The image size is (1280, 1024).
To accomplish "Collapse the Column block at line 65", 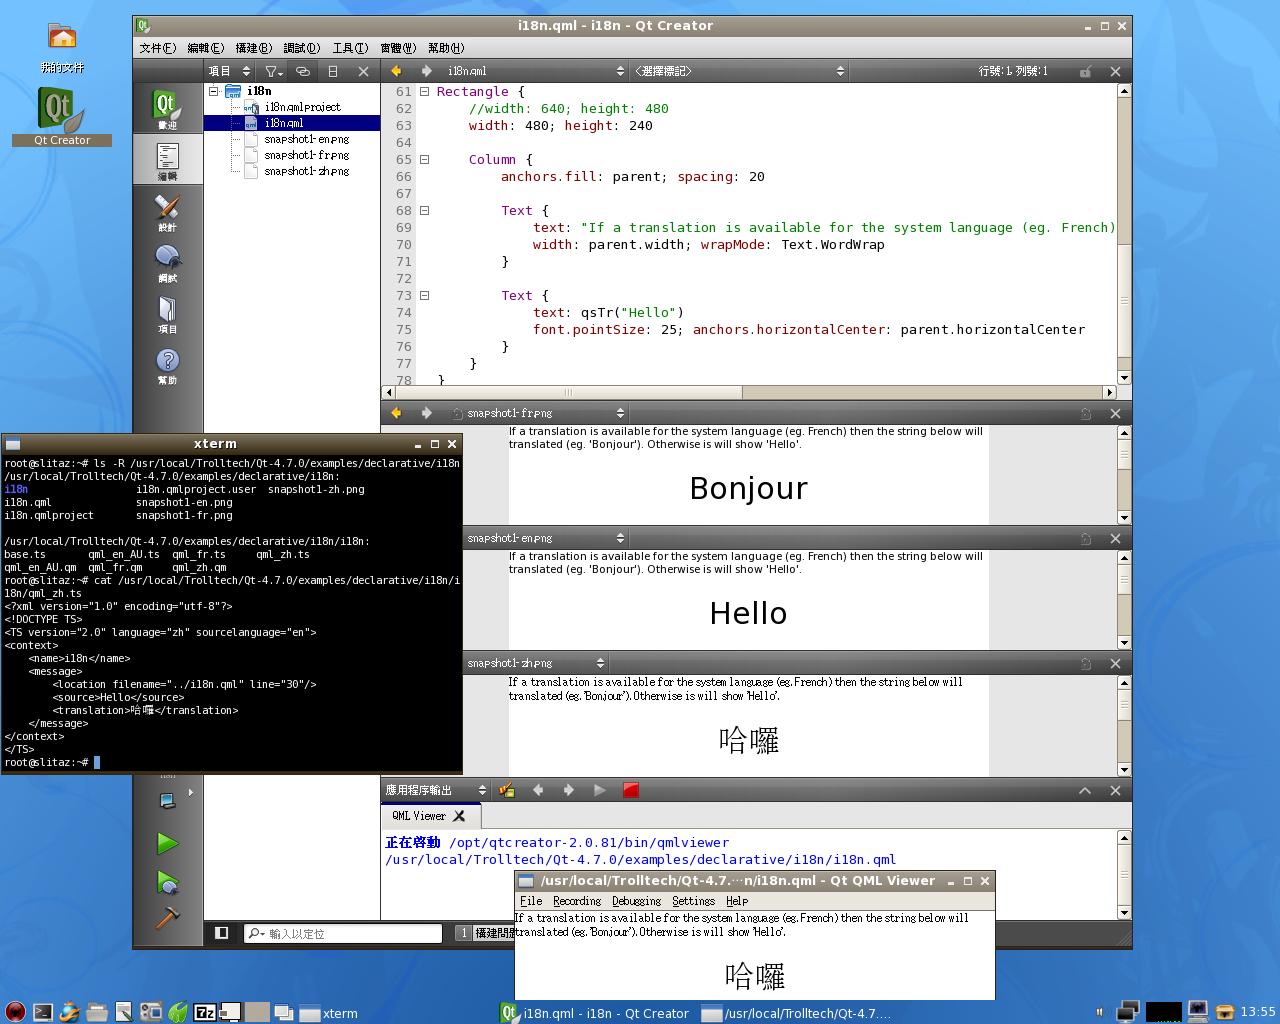I will click(x=424, y=159).
